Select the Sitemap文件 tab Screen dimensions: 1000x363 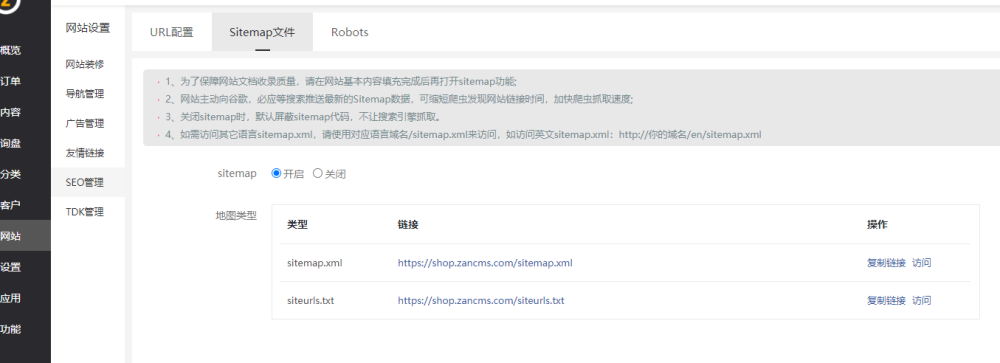262,32
